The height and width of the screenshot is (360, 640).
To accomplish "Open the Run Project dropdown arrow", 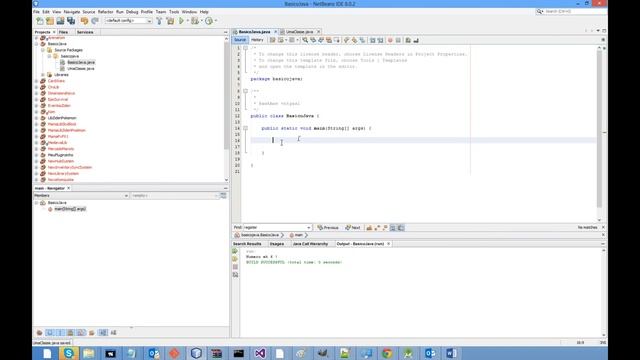I will 187,21.
